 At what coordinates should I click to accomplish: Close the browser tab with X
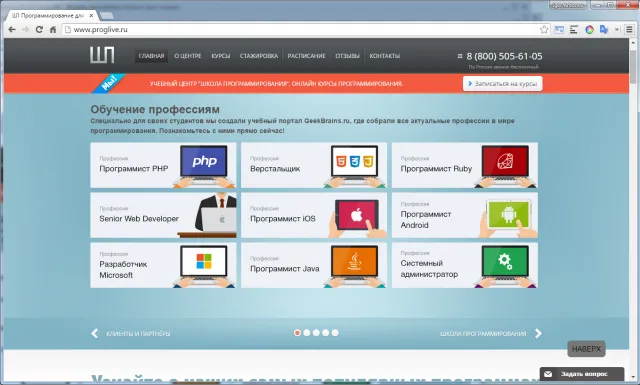point(91,16)
